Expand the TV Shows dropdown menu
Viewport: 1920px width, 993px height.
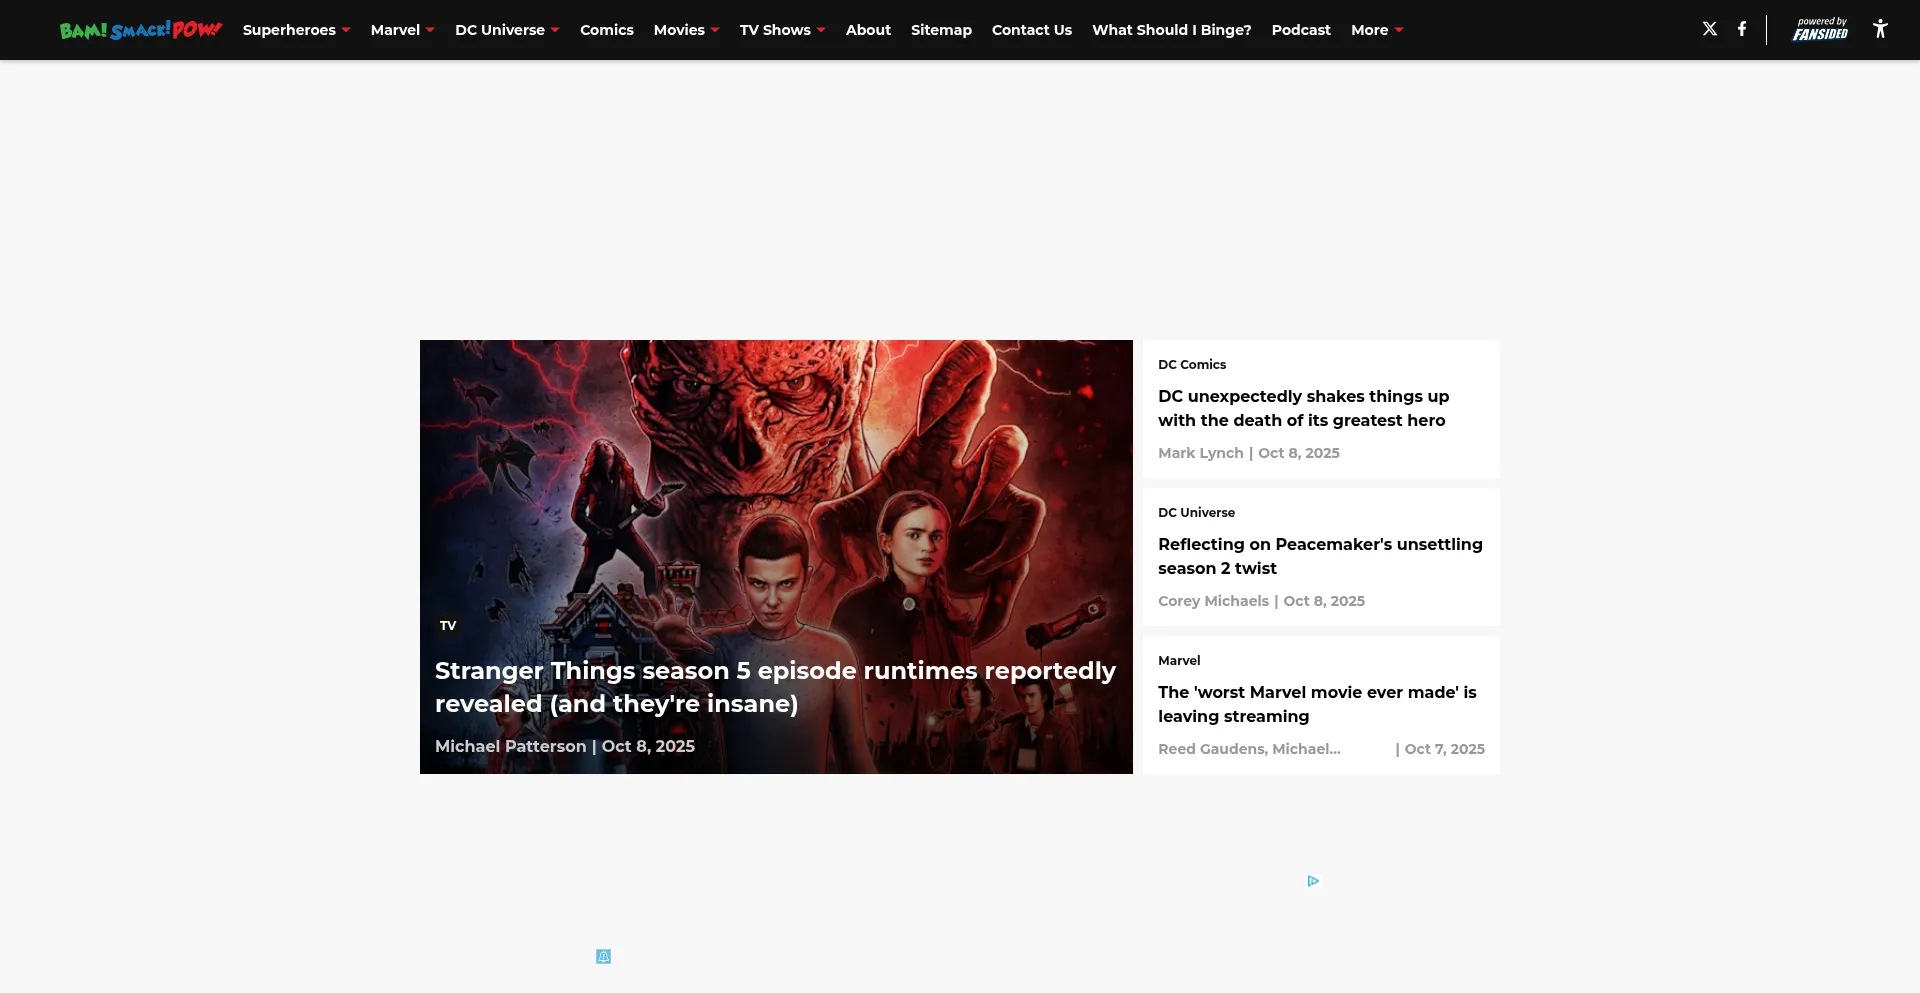[782, 30]
